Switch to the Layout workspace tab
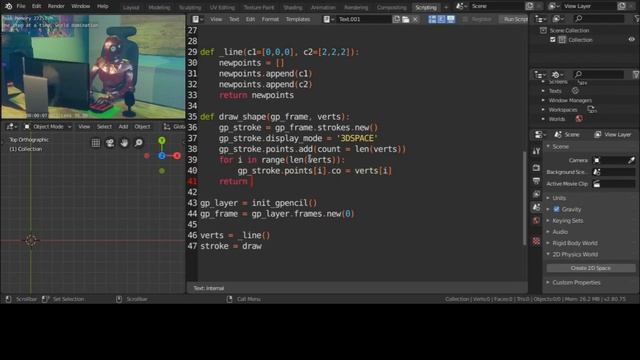 [131, 7]
